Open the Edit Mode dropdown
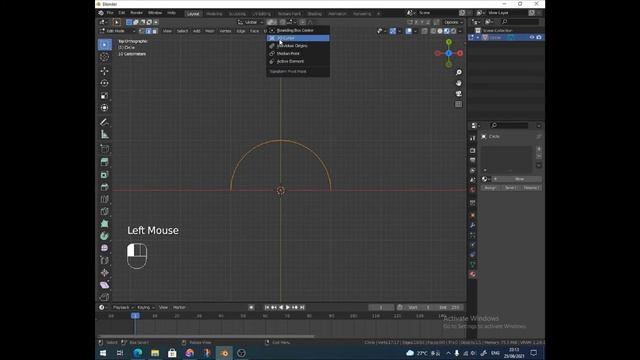The width and height of the screenshot is (640, 360). 118,31
